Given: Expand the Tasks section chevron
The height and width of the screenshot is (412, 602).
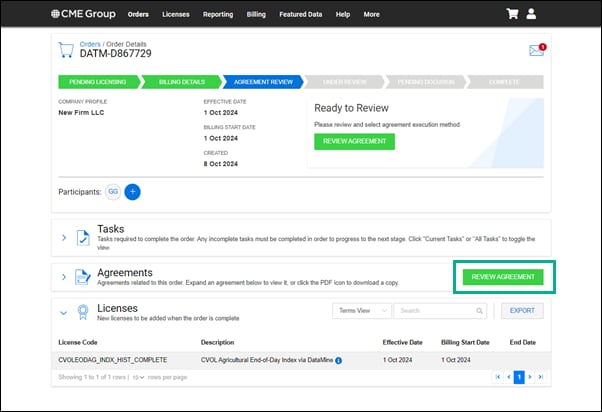Looking at the screenshot, I should tap(64, 238).
